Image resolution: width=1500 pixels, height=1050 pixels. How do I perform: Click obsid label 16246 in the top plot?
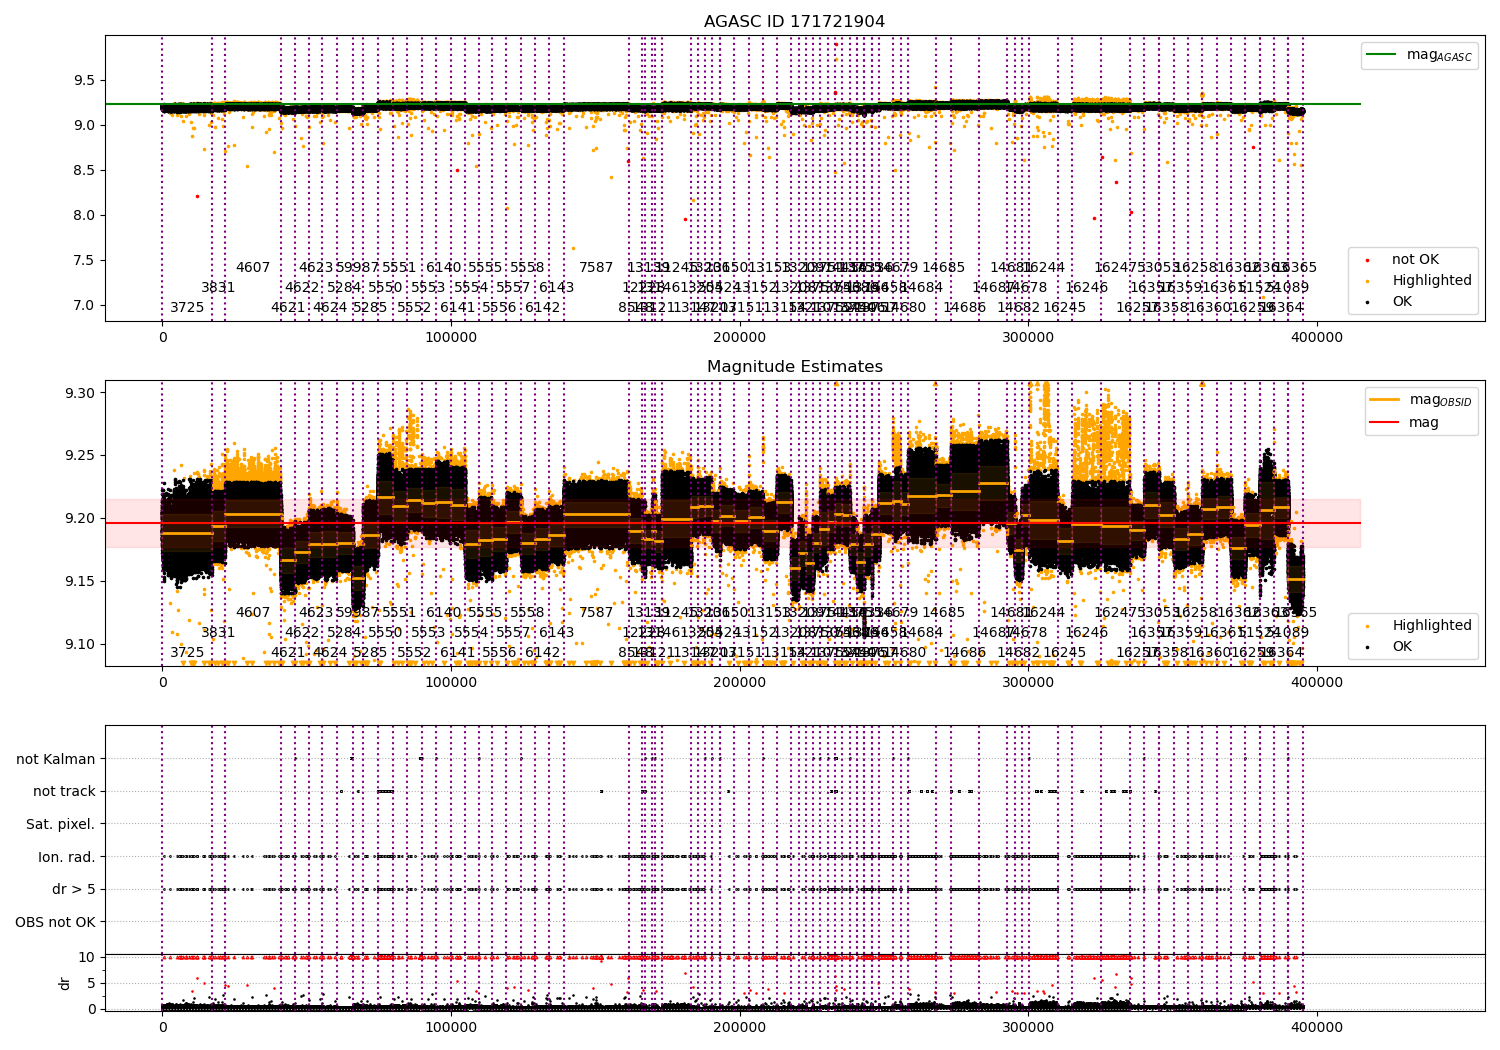(x=1087, y=288)
